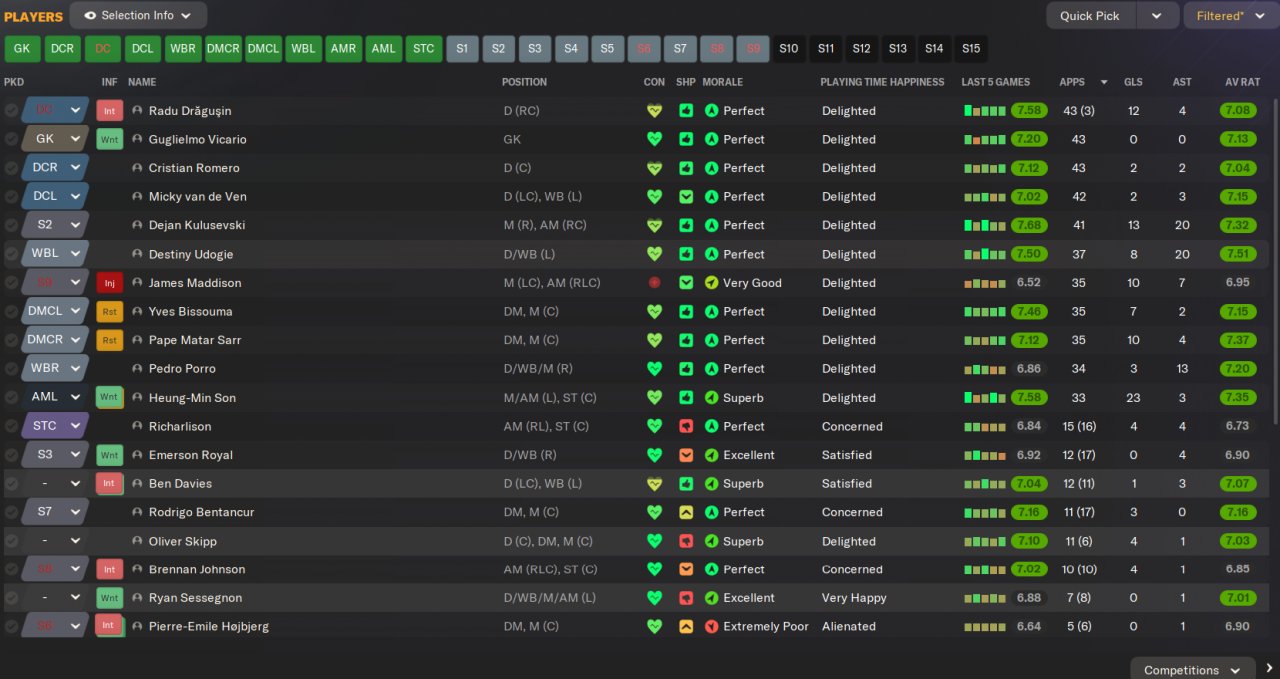Screen dimensions: 1280x679
Task: Tick the selection checkbox for Radu Drăgușin
Action: point(11,111)
